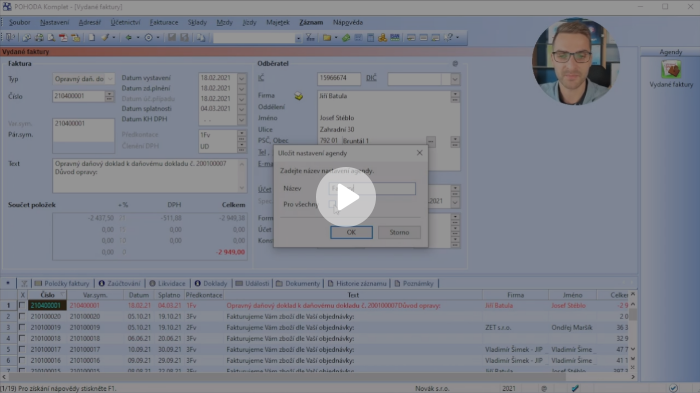Open the Datum vystavení date dropdown
Image resolution: width=700 pixels, height=393 pixels.
click(242, 78)
